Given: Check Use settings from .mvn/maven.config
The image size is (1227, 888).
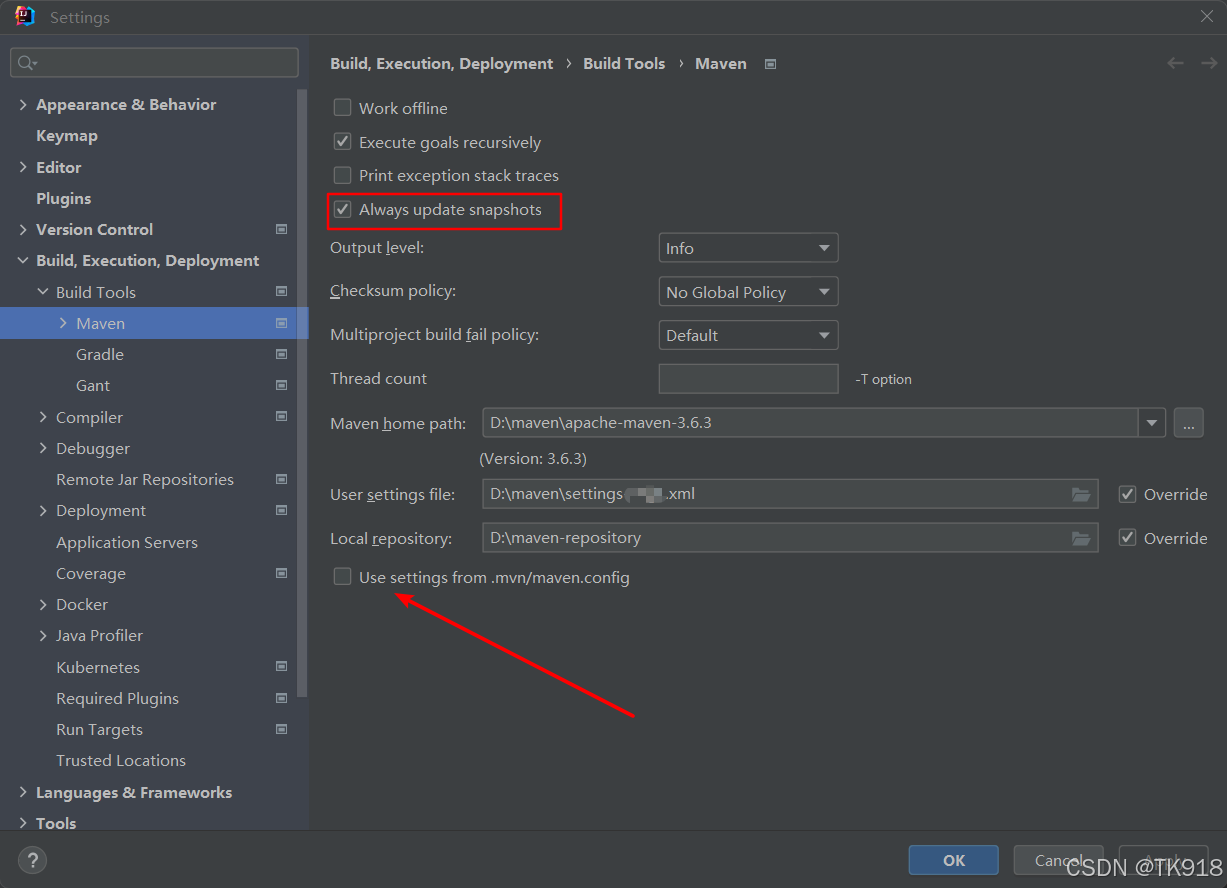Looking at the screenshot, I should (x=343, y=577).
